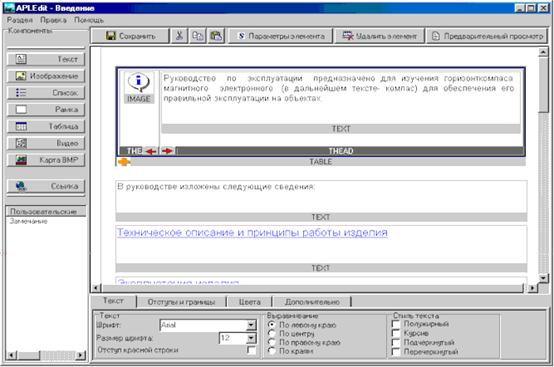Click the APLEdit title bar icon
Screen dimensions: 554x367
coord(8,8)
